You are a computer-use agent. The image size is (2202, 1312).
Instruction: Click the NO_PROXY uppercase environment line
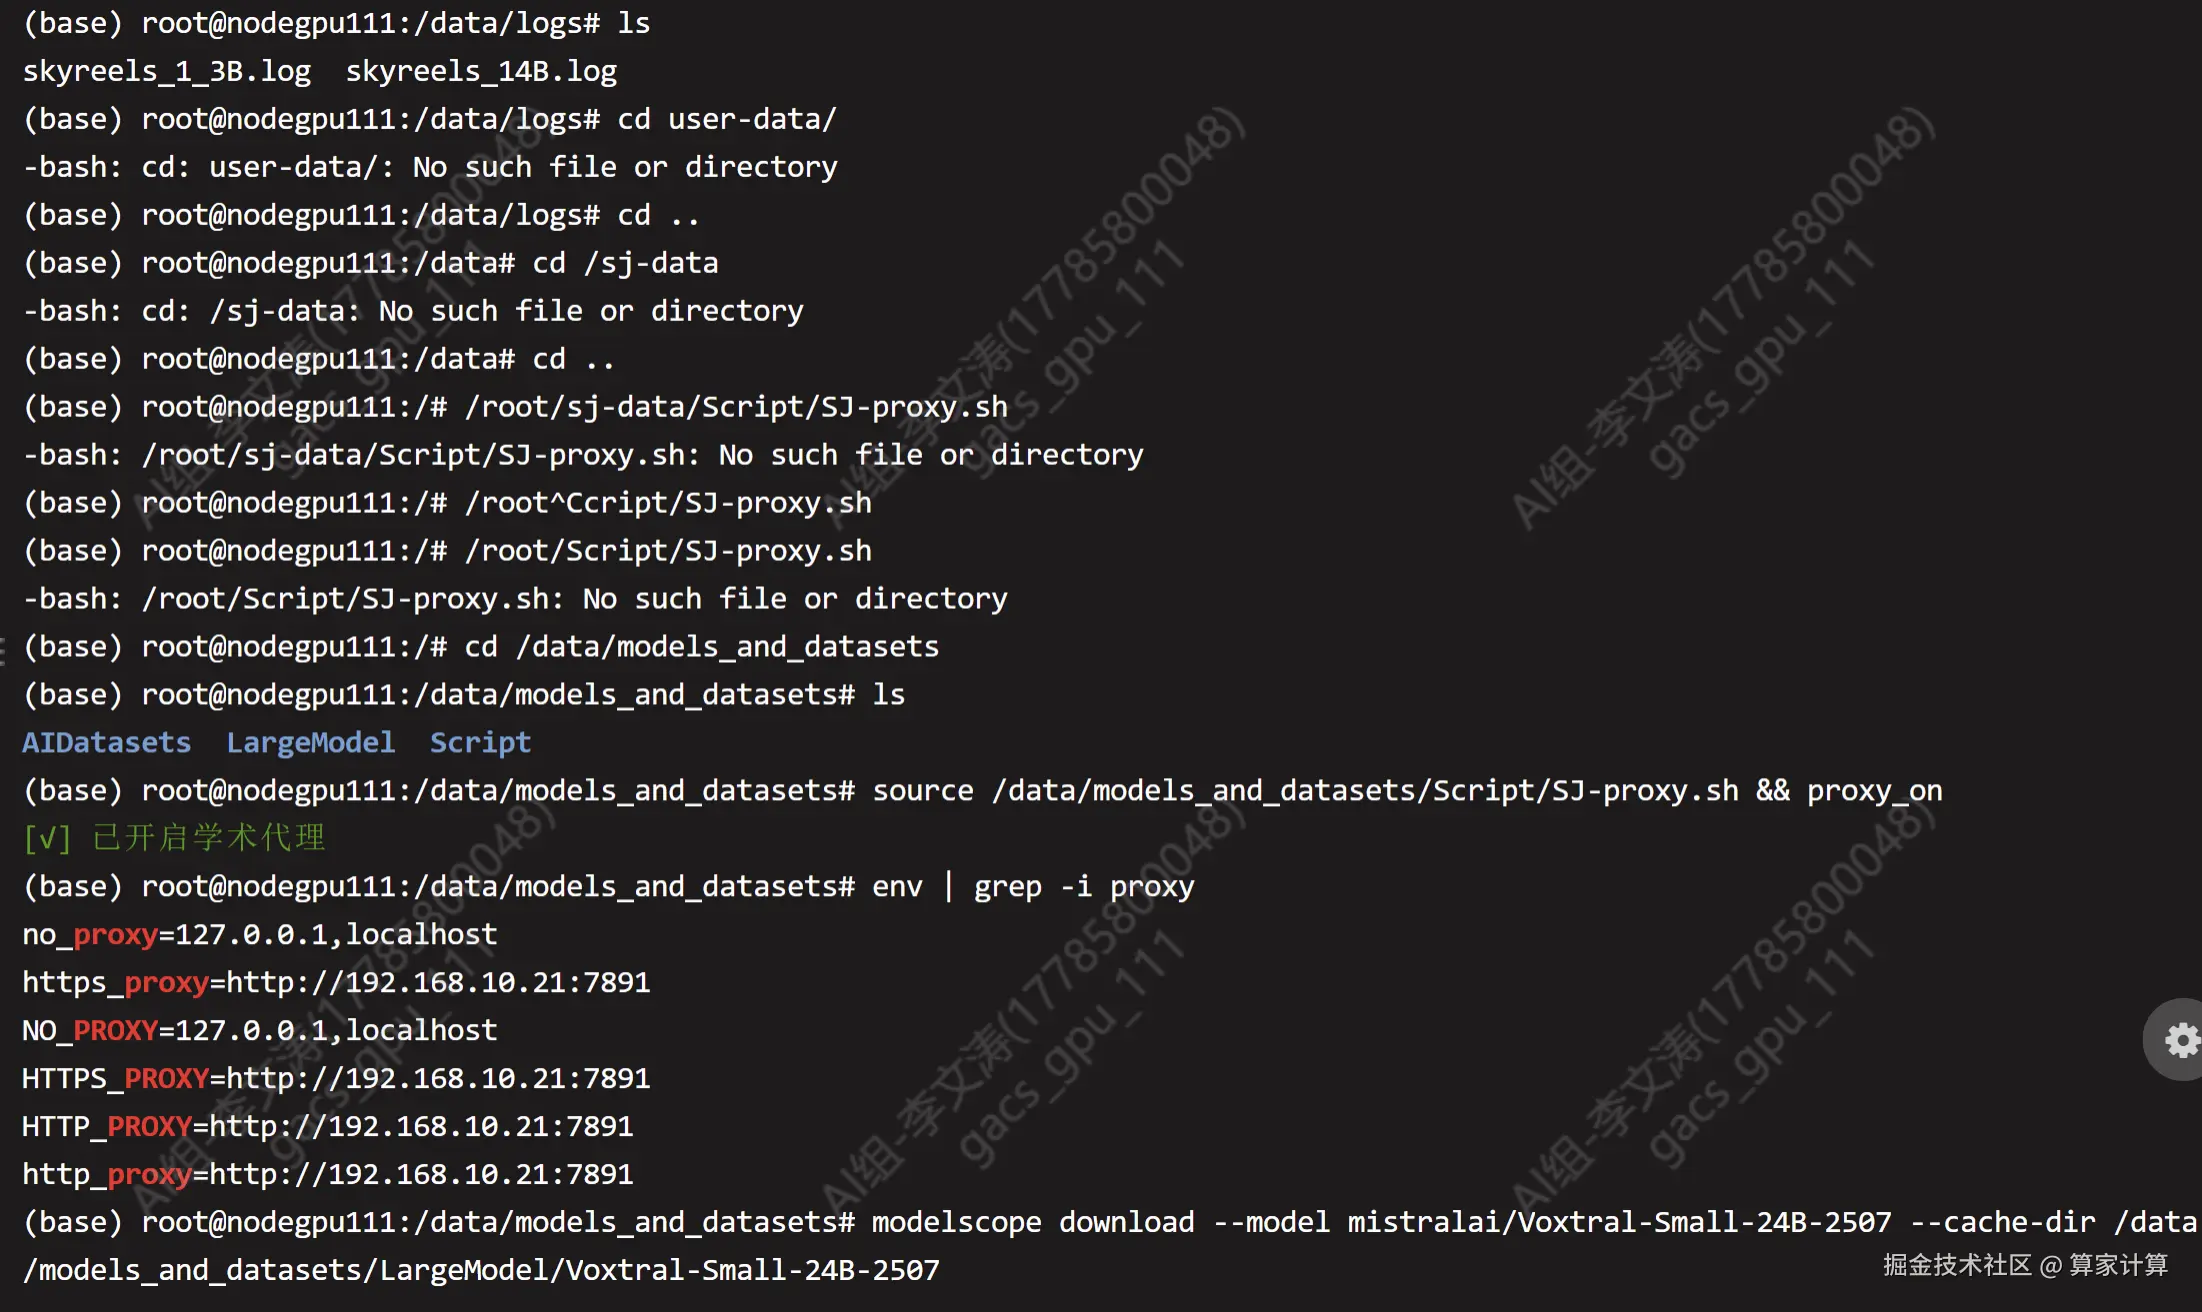tap(260, 1030)
